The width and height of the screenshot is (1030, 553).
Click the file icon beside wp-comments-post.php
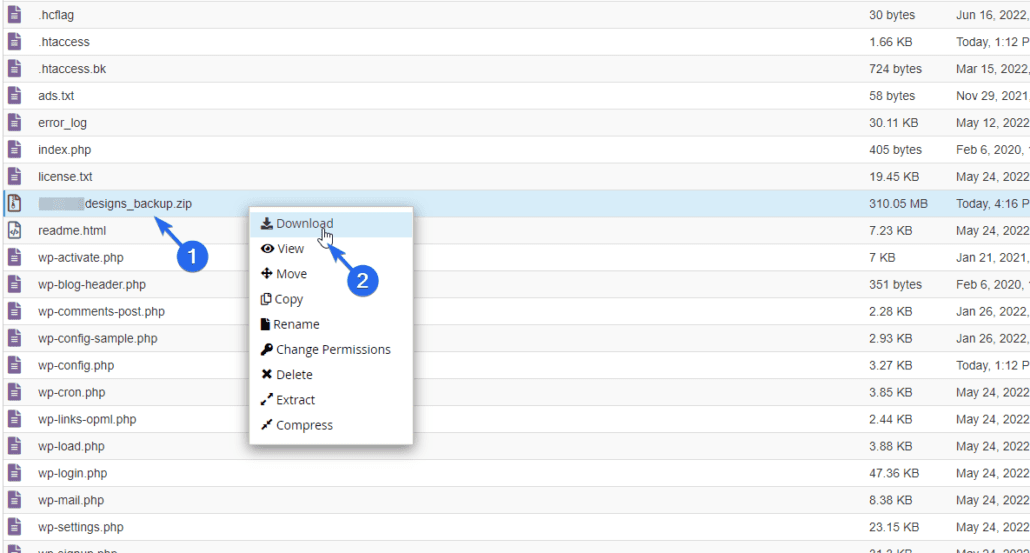coord(14,311)
